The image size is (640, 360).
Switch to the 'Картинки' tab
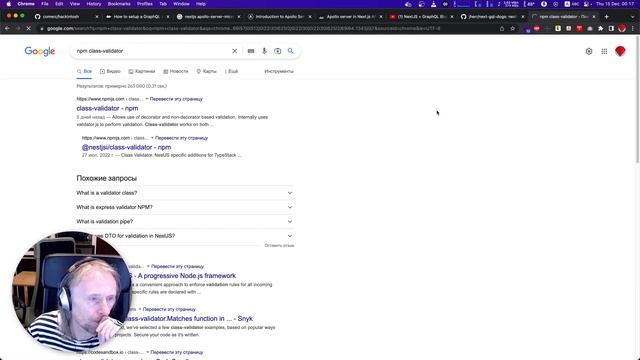pos(142,71)
